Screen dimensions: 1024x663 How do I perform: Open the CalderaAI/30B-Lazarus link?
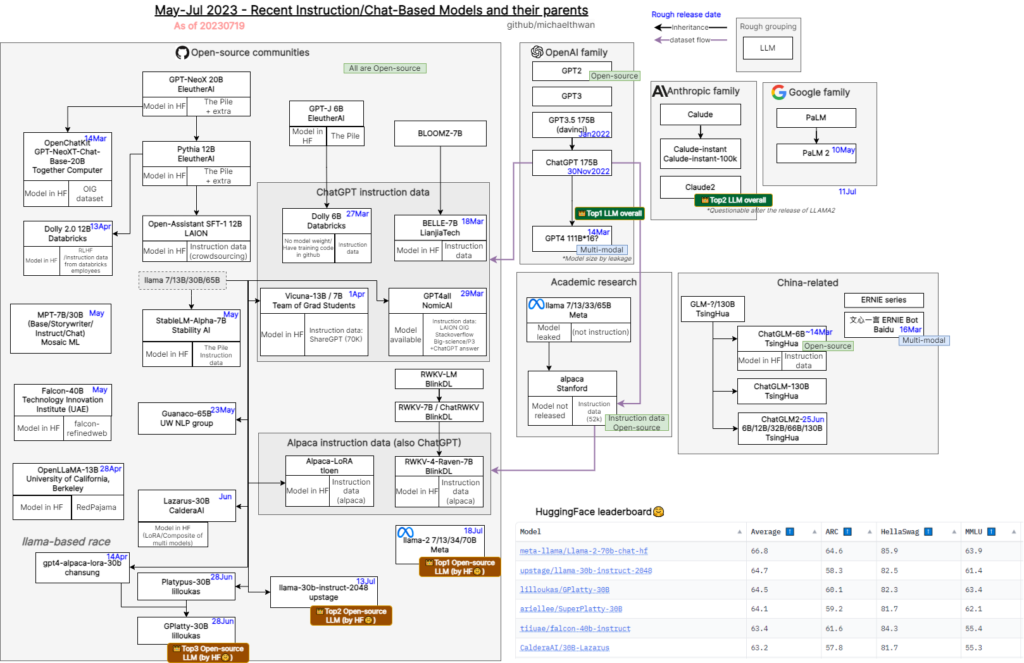564,647
